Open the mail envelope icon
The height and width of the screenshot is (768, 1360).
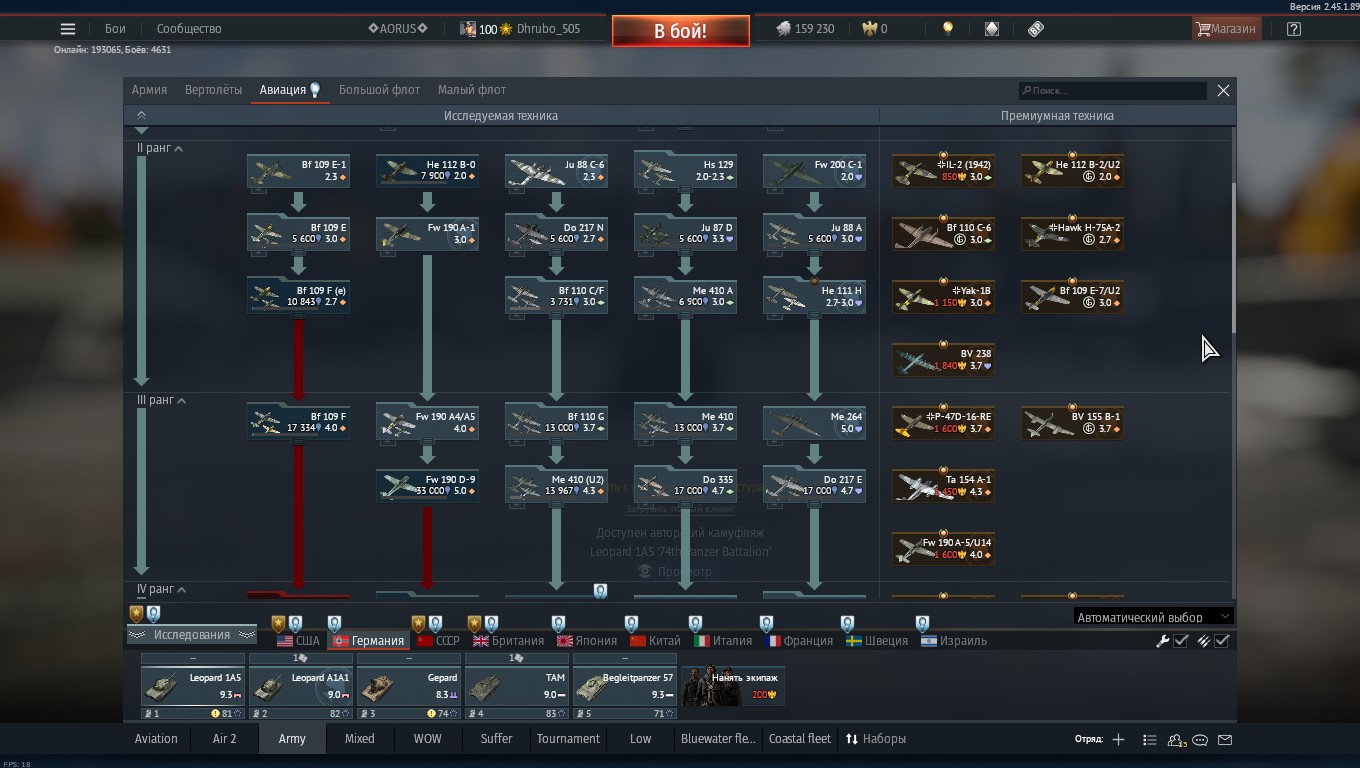click(1225, 740)
